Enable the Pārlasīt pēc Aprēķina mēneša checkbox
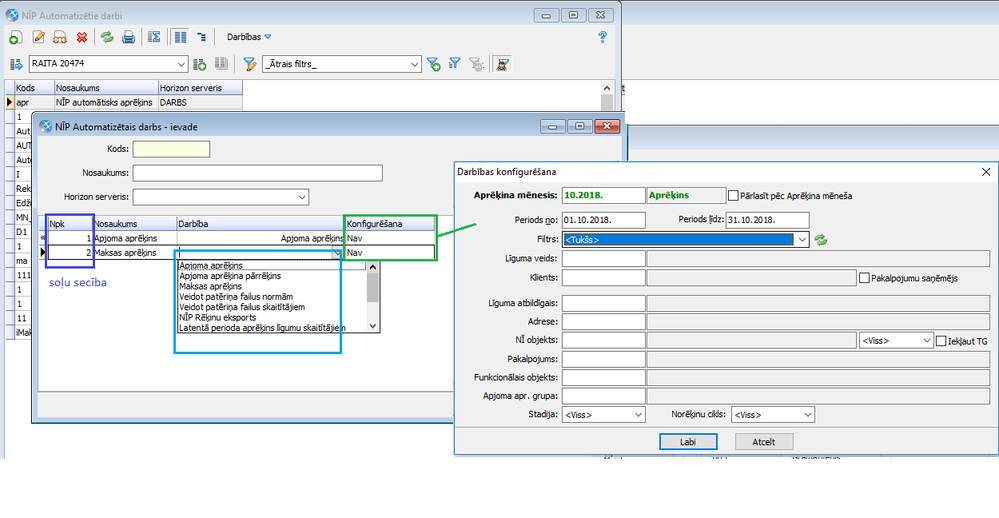This screenshot has height=518, width=999. (x=734, y=196)
